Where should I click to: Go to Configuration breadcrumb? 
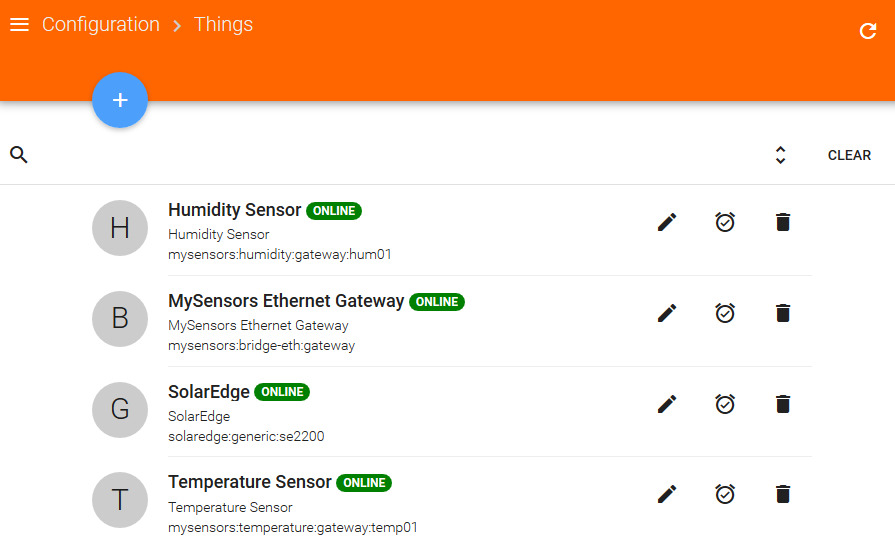point(101,25)
